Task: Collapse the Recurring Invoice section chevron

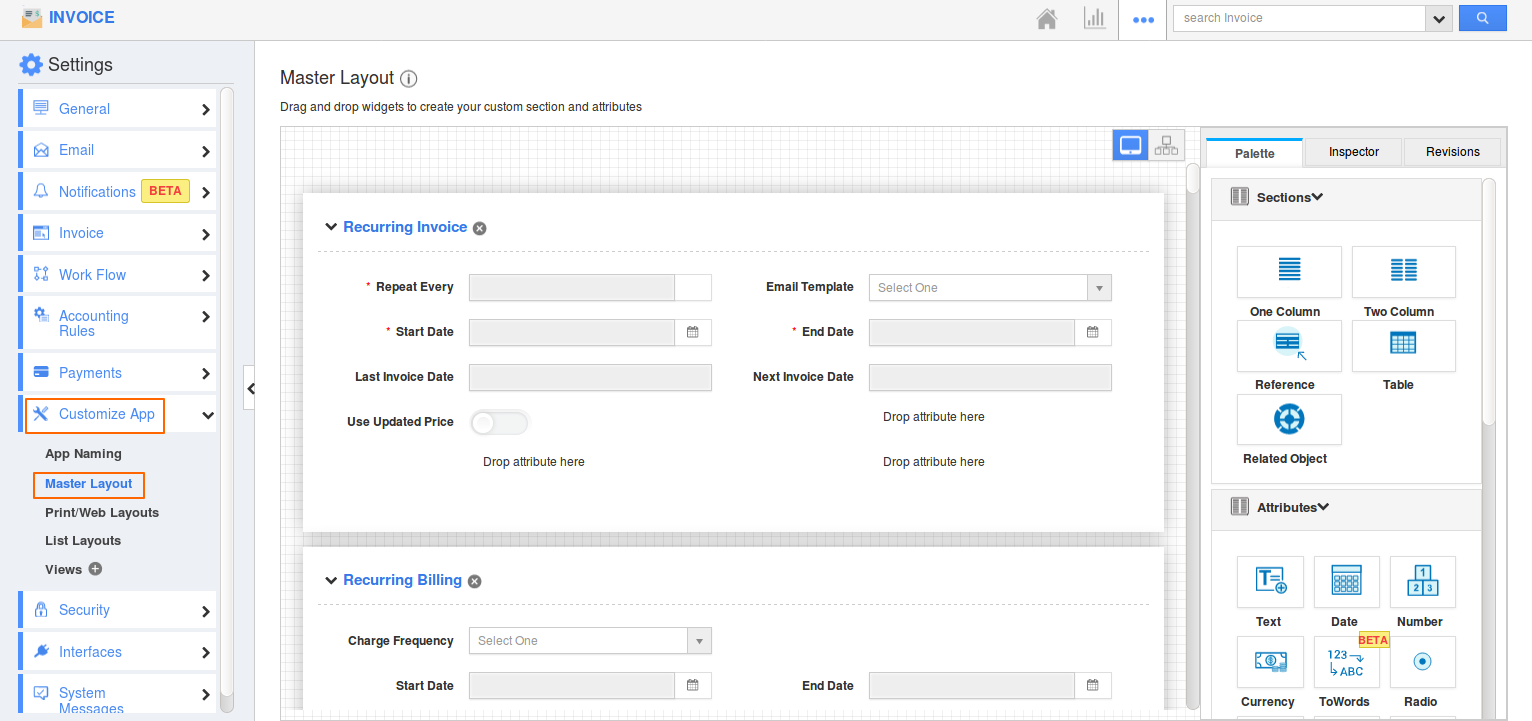Action: 331,227
